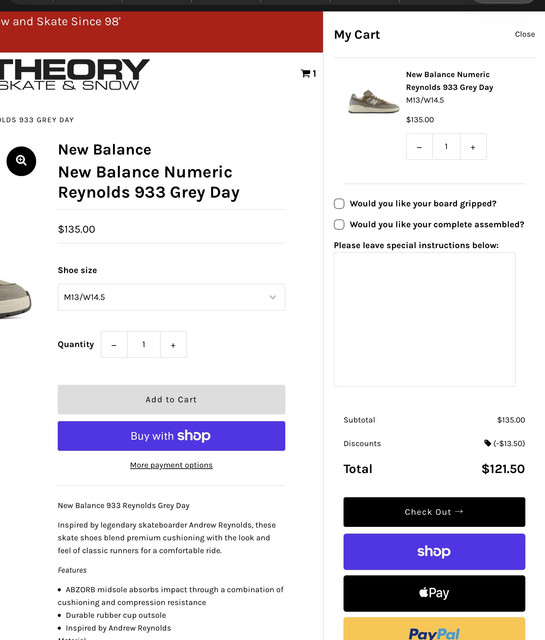Click the magnifier zoom icon on product image
Viewport: 545px width, 640px height.
click(21, 161)
